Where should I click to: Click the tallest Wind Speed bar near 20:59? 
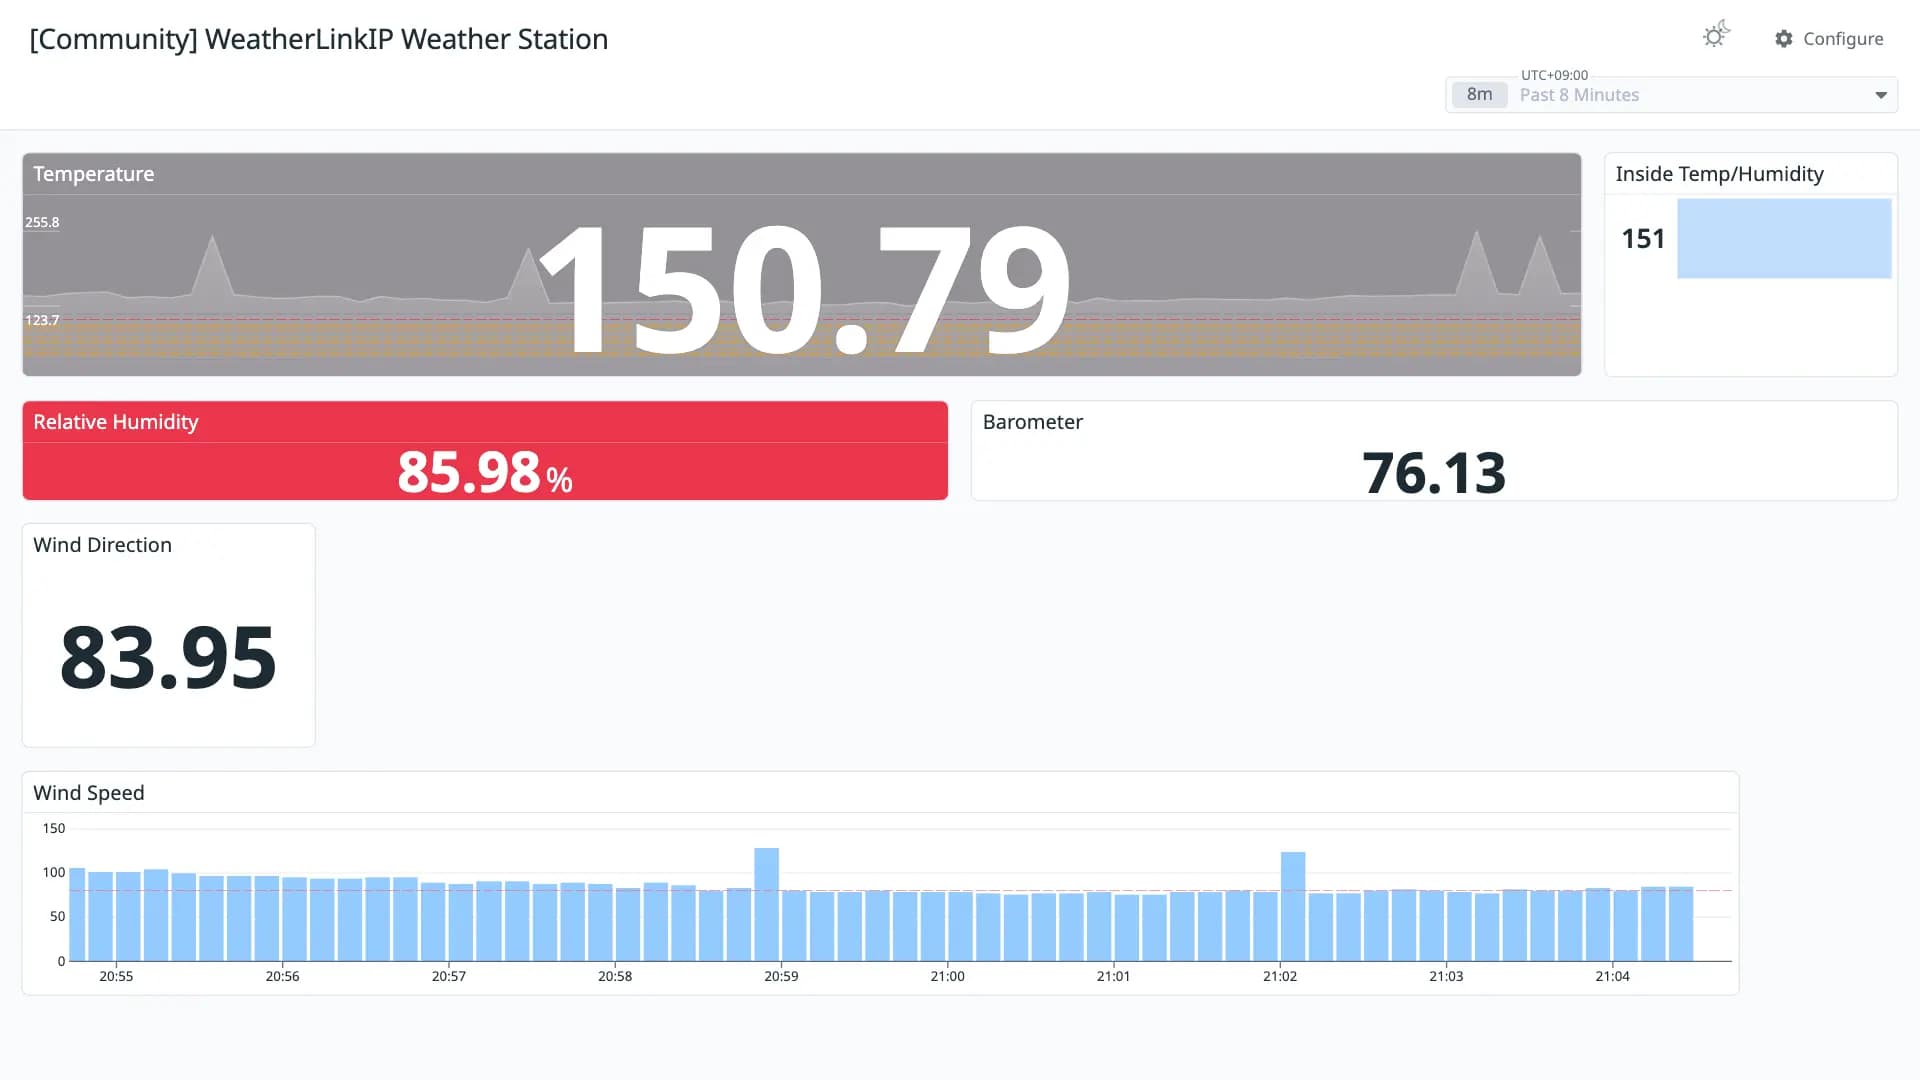766,904
